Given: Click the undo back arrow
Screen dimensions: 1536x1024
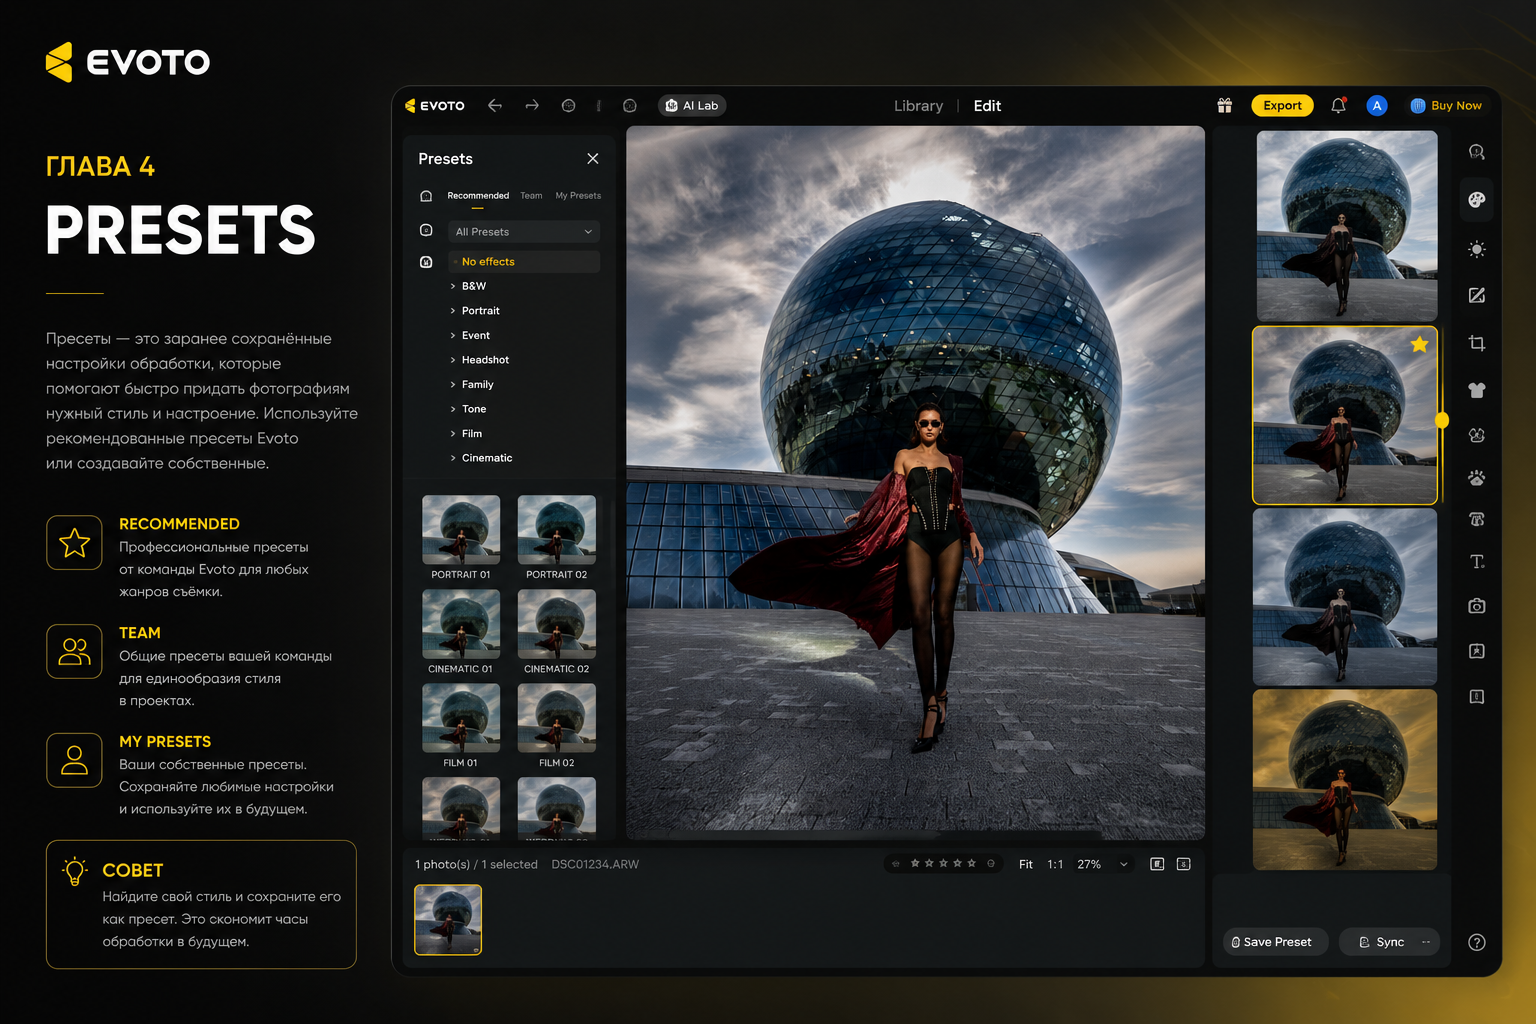Looking at the screenshot, I should [x=495, y=105].
